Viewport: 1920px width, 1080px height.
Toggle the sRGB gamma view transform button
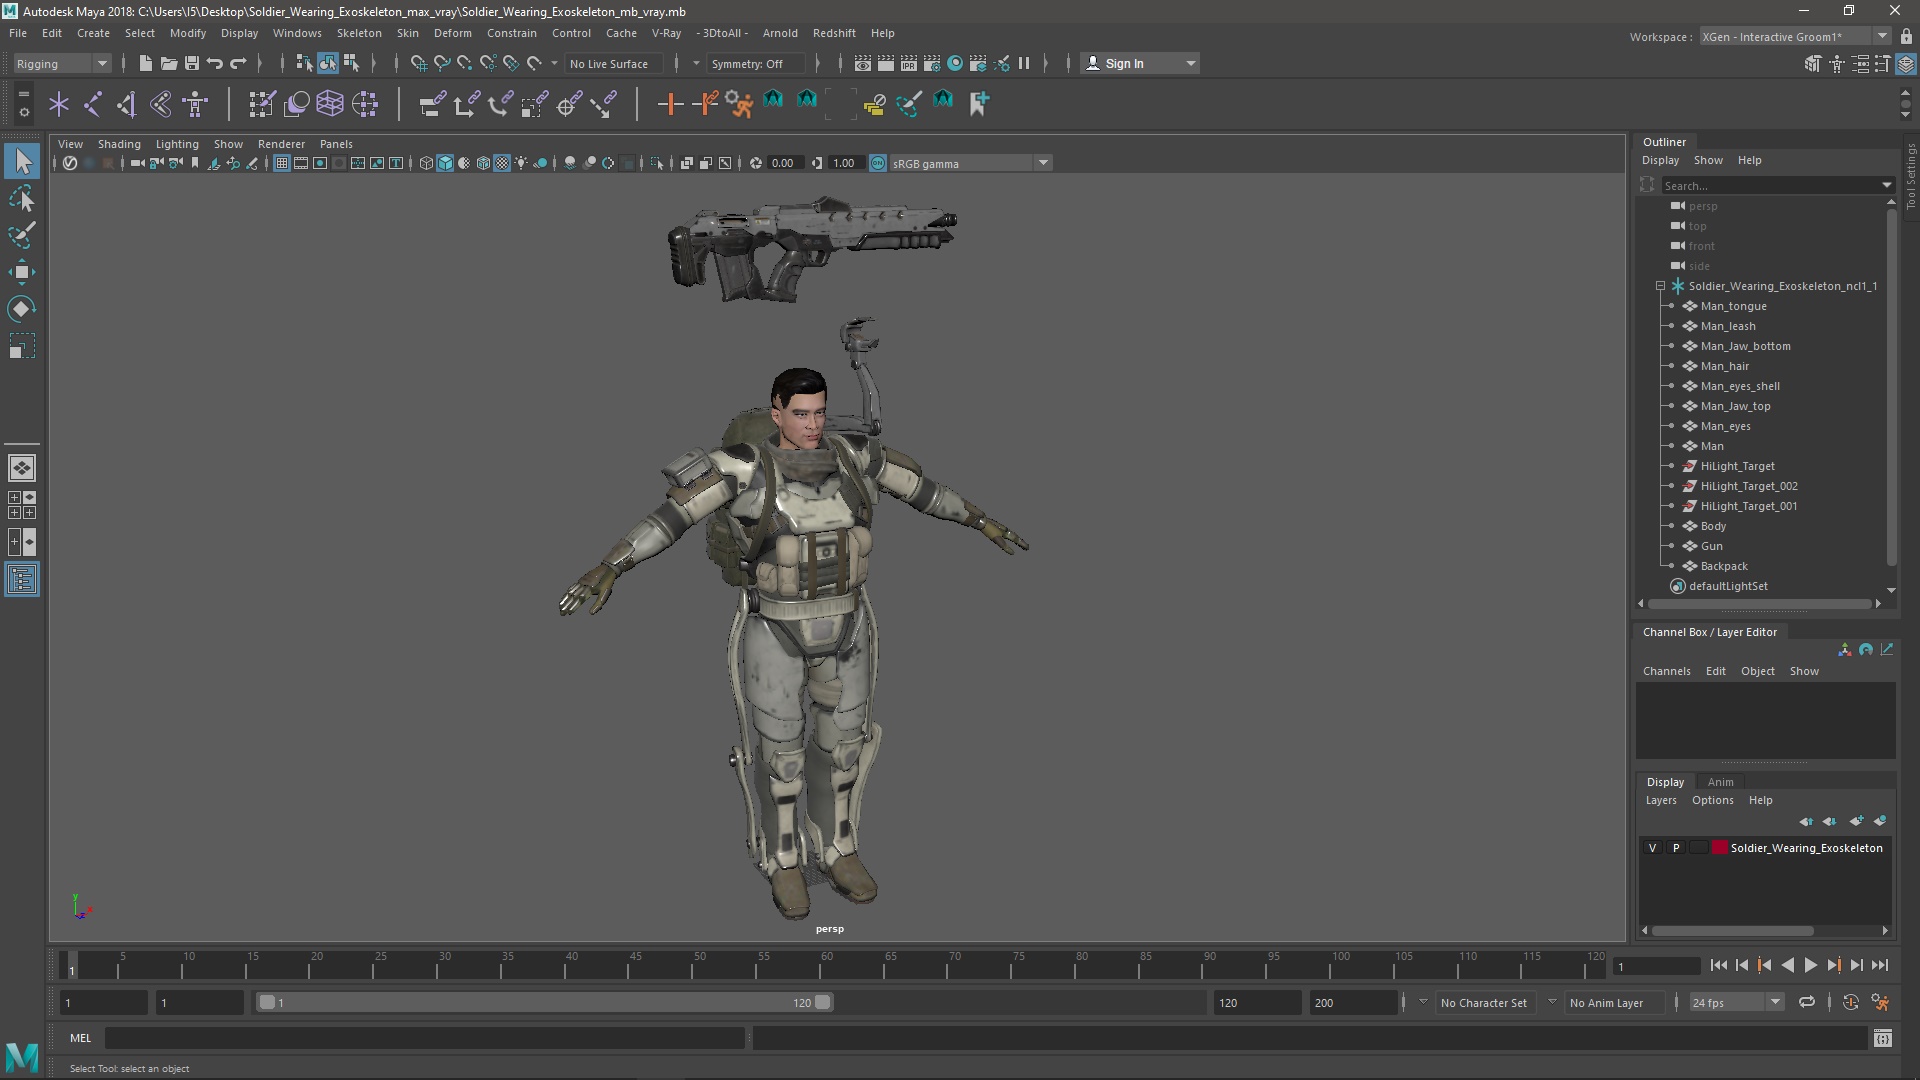878,163
